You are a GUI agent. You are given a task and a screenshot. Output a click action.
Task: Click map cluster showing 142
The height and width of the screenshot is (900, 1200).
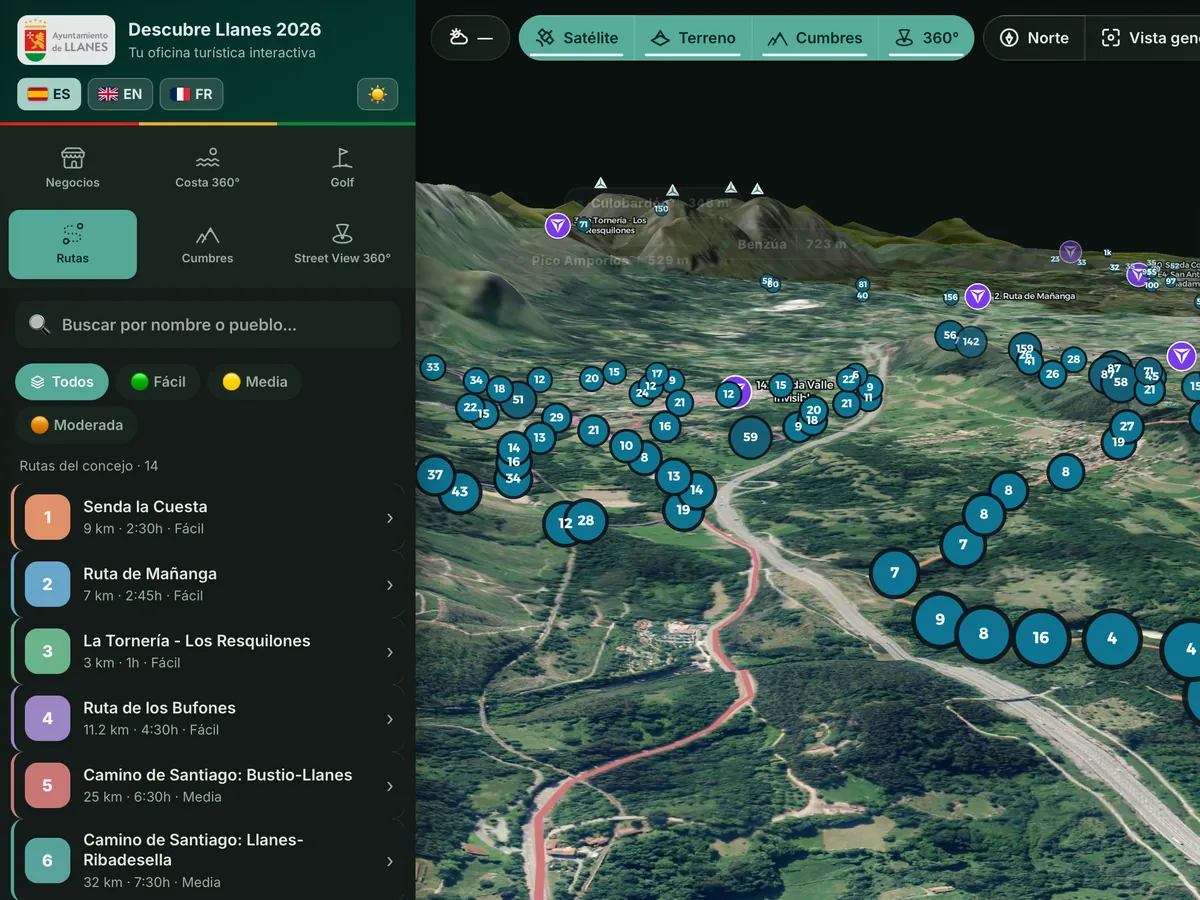click(971, 341)
